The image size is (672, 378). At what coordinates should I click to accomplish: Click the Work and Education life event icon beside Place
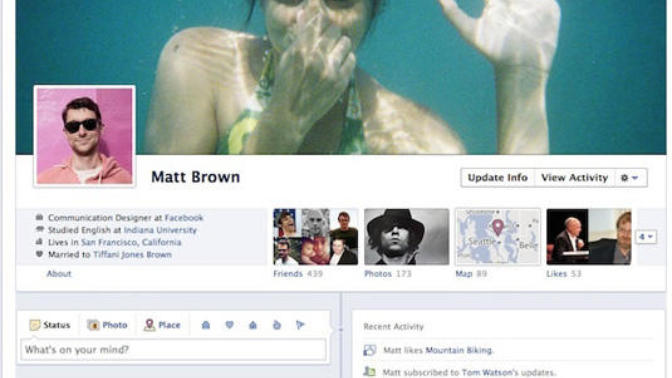tap(206, 325)
